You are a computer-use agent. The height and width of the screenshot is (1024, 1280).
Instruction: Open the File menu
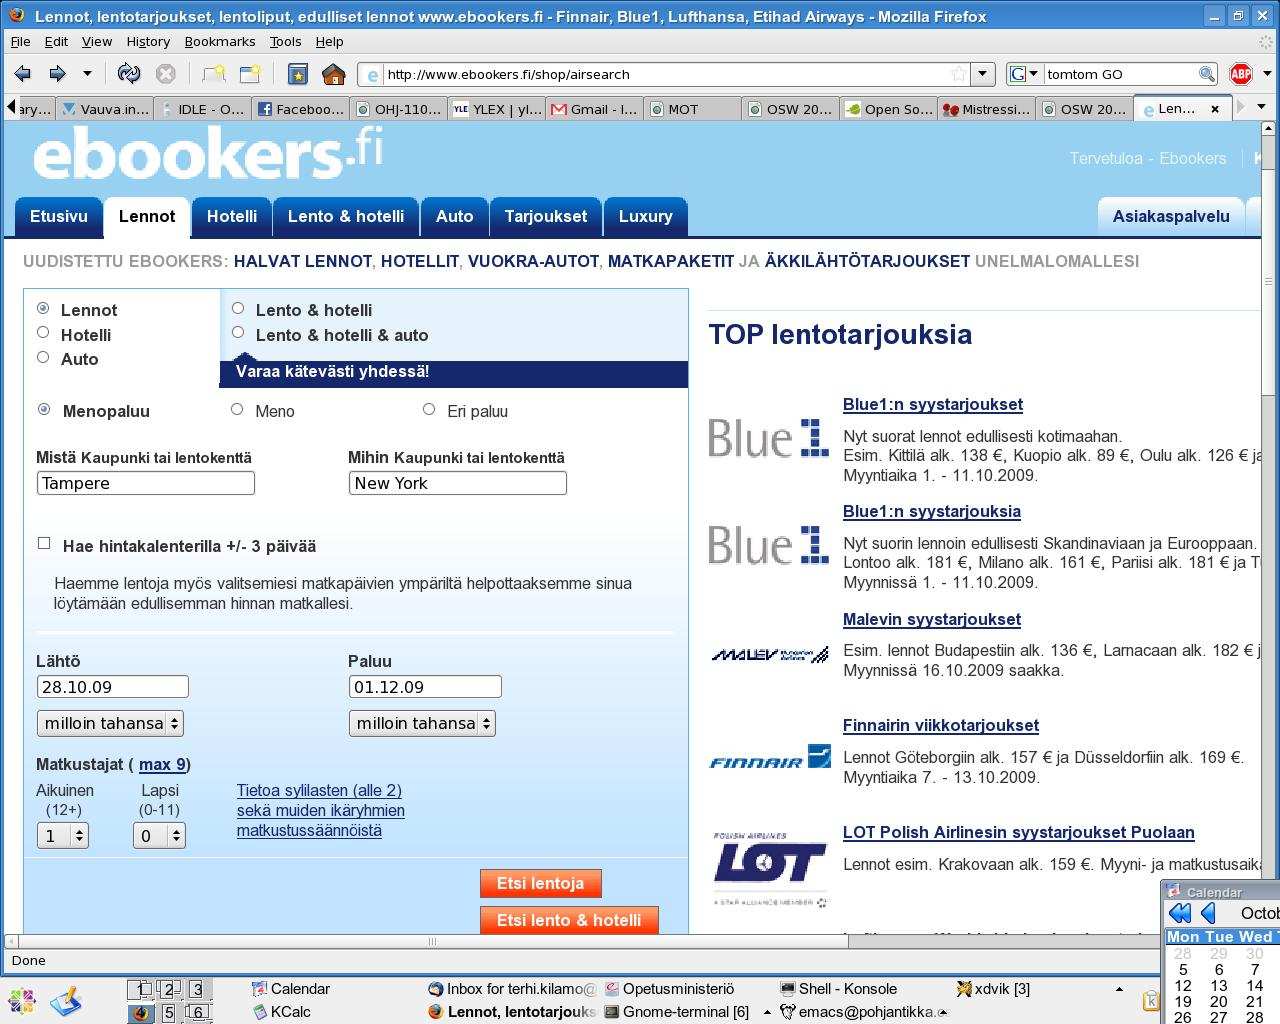(x=20, y=41)
